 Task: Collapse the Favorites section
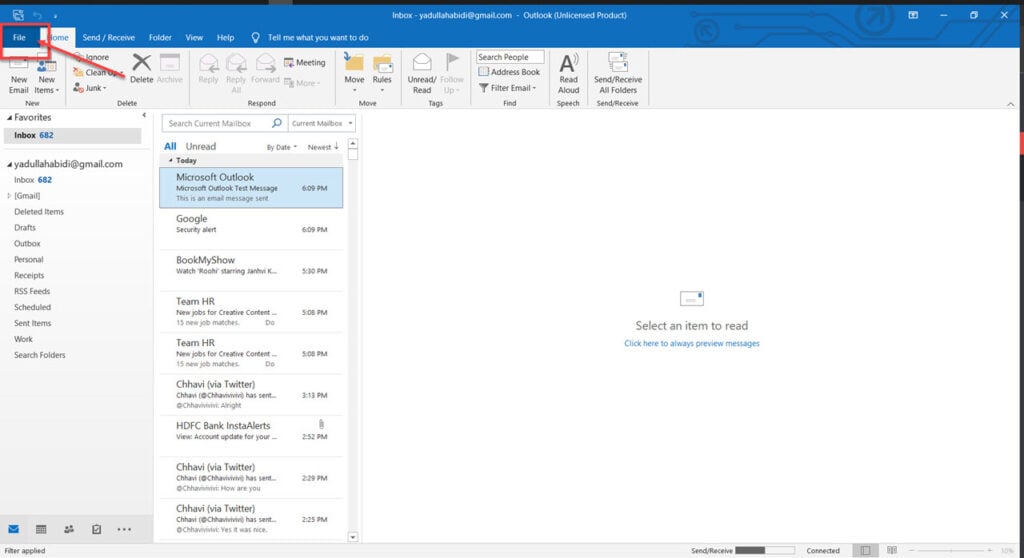click(x=9, y=118)
